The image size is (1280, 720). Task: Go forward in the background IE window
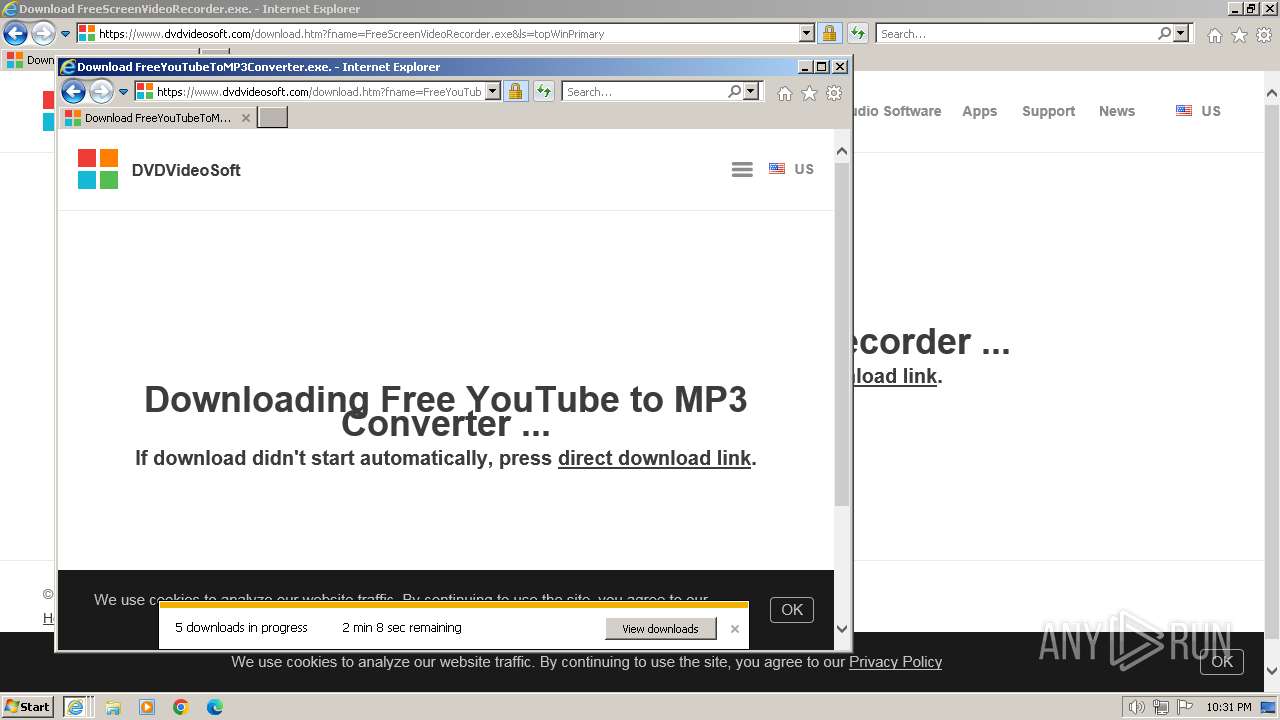click(43, 34)
